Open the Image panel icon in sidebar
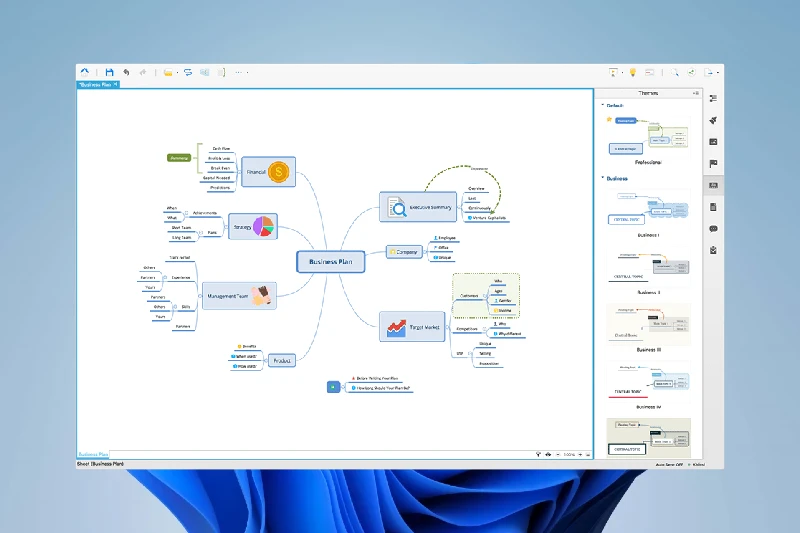The width and height of the screenshot is (800, 533). [x=713, y=141]
